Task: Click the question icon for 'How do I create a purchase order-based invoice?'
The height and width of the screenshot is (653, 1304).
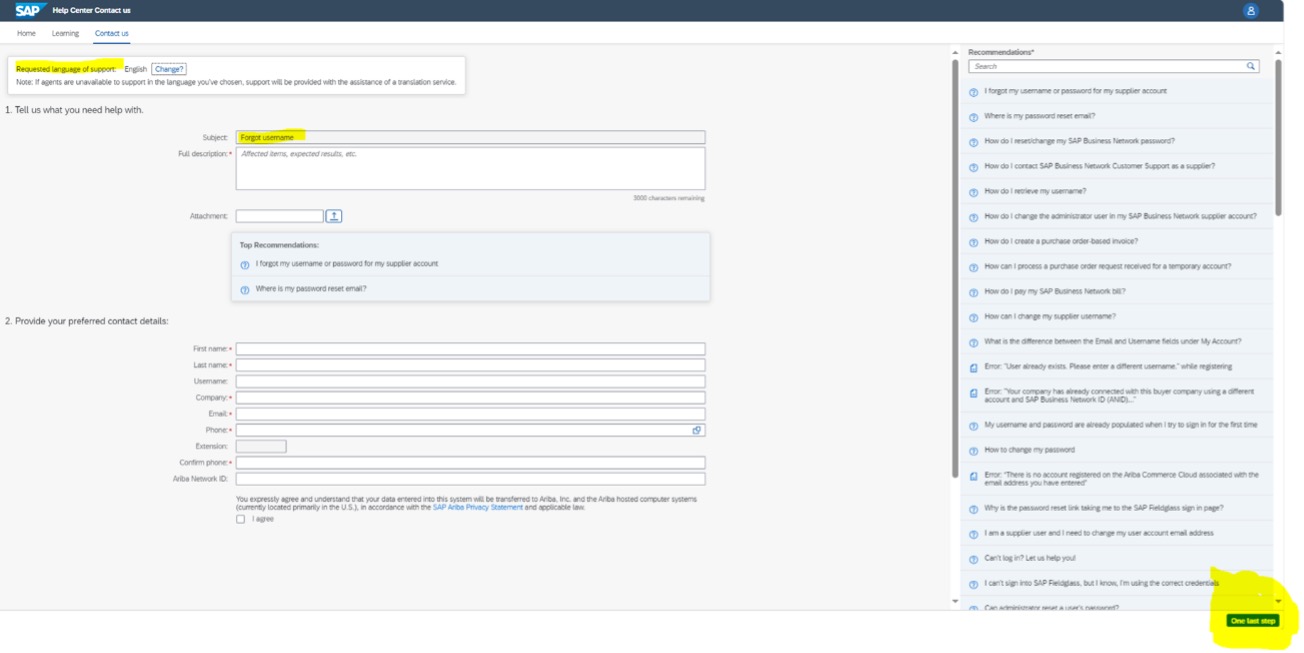Action: 974,242
